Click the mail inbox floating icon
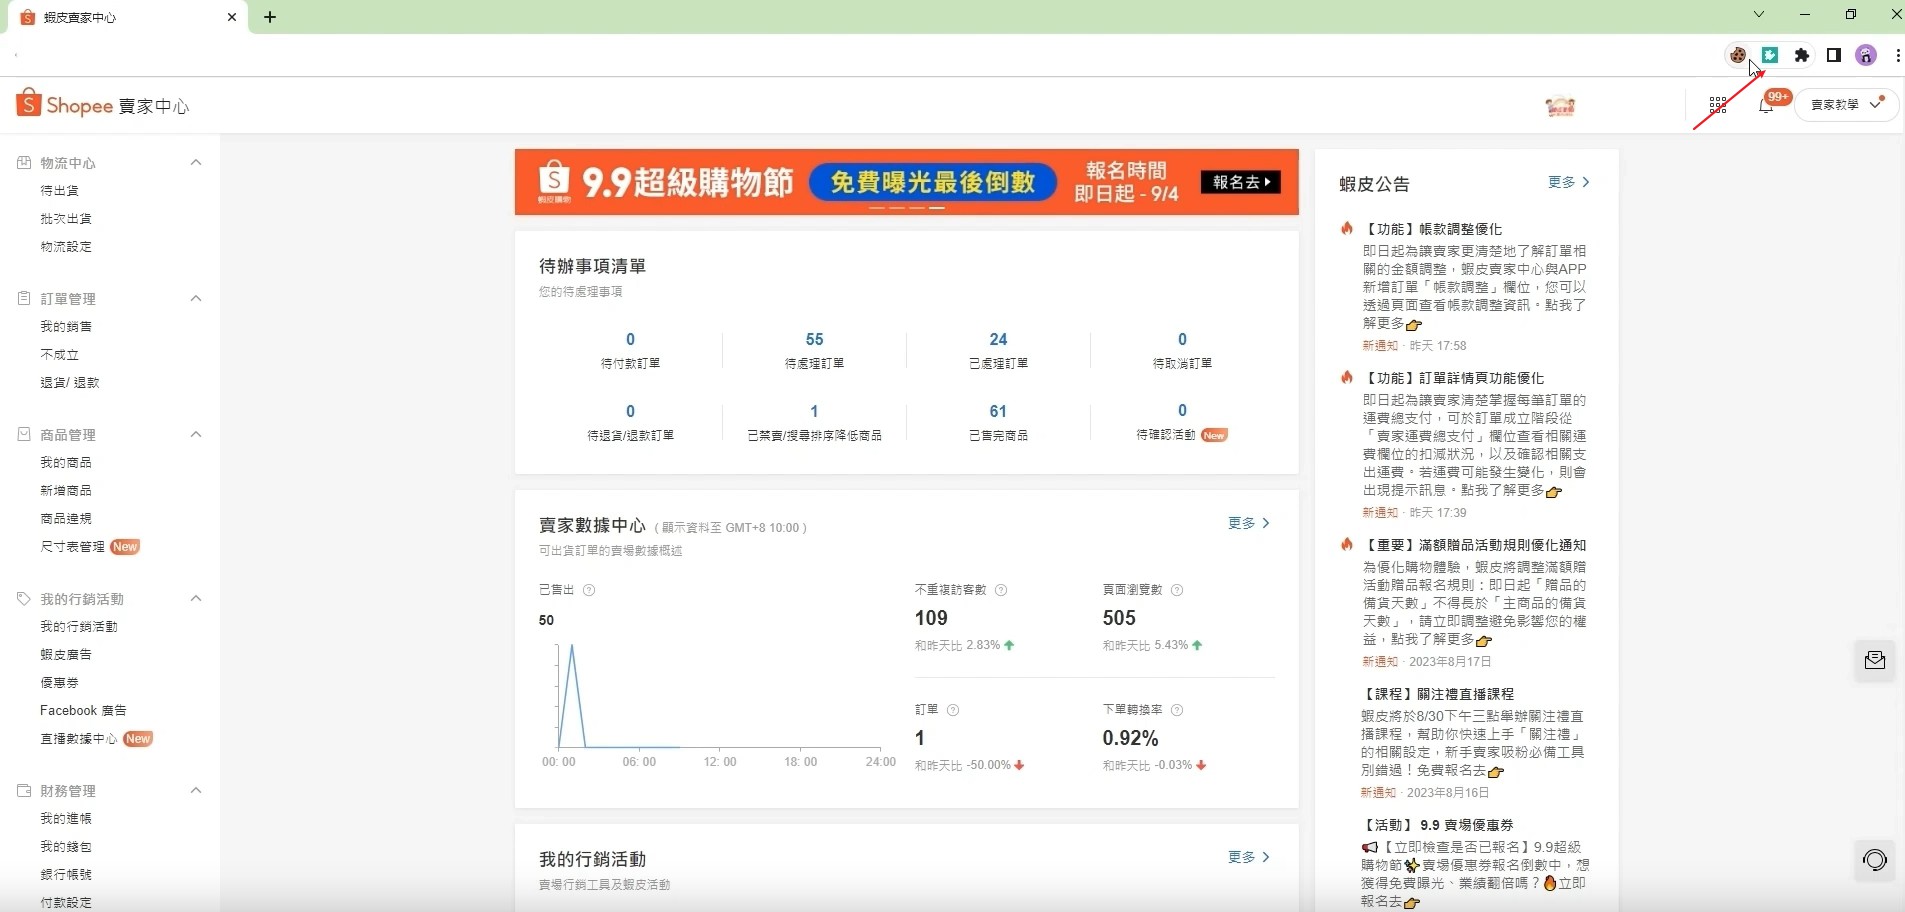This screenshot has width=1905, height=912. (1875, 660)
